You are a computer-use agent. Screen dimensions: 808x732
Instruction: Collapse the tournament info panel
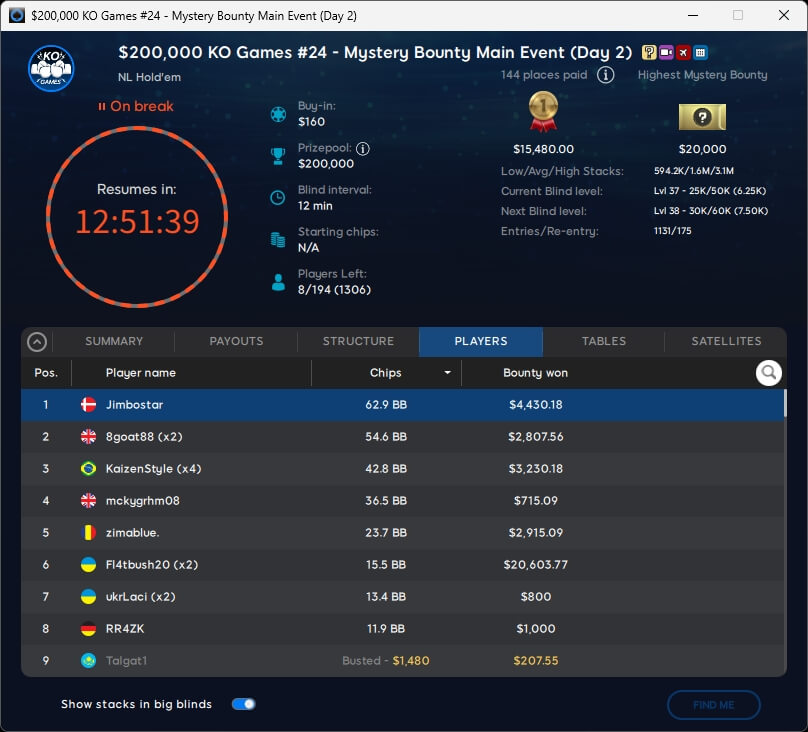click(x=37, y=342)
